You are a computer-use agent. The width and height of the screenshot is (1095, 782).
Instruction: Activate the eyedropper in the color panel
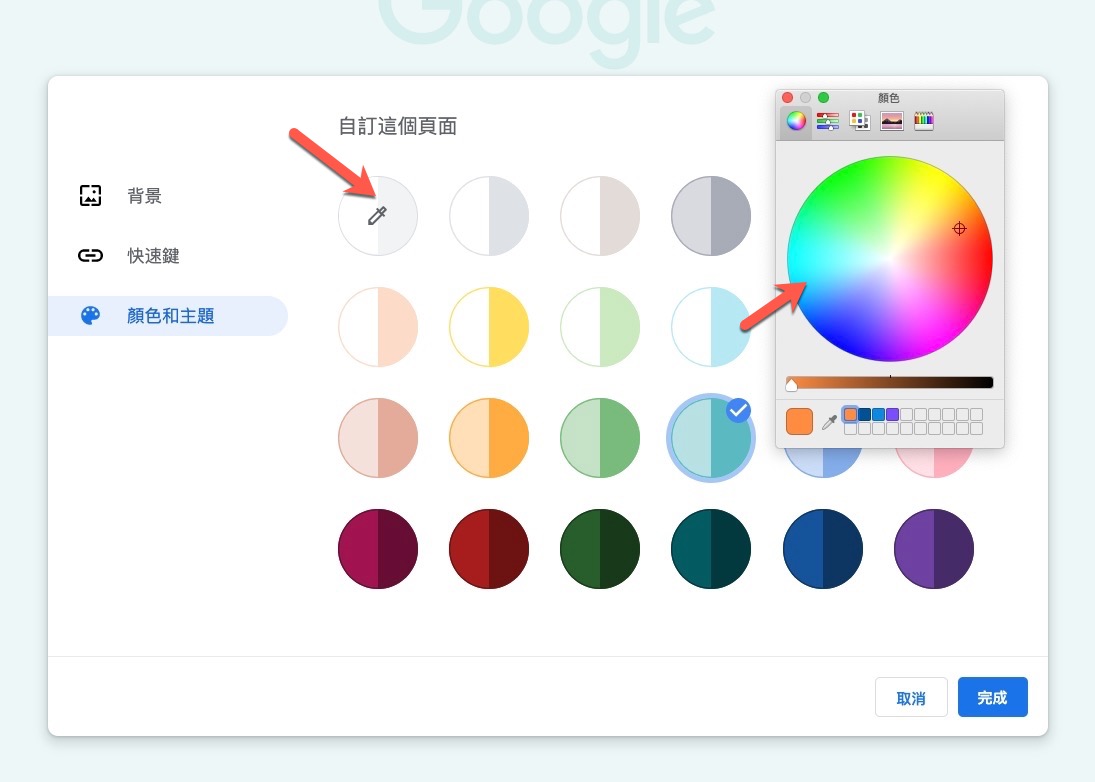pyautogui.click(x=829, y=423)
